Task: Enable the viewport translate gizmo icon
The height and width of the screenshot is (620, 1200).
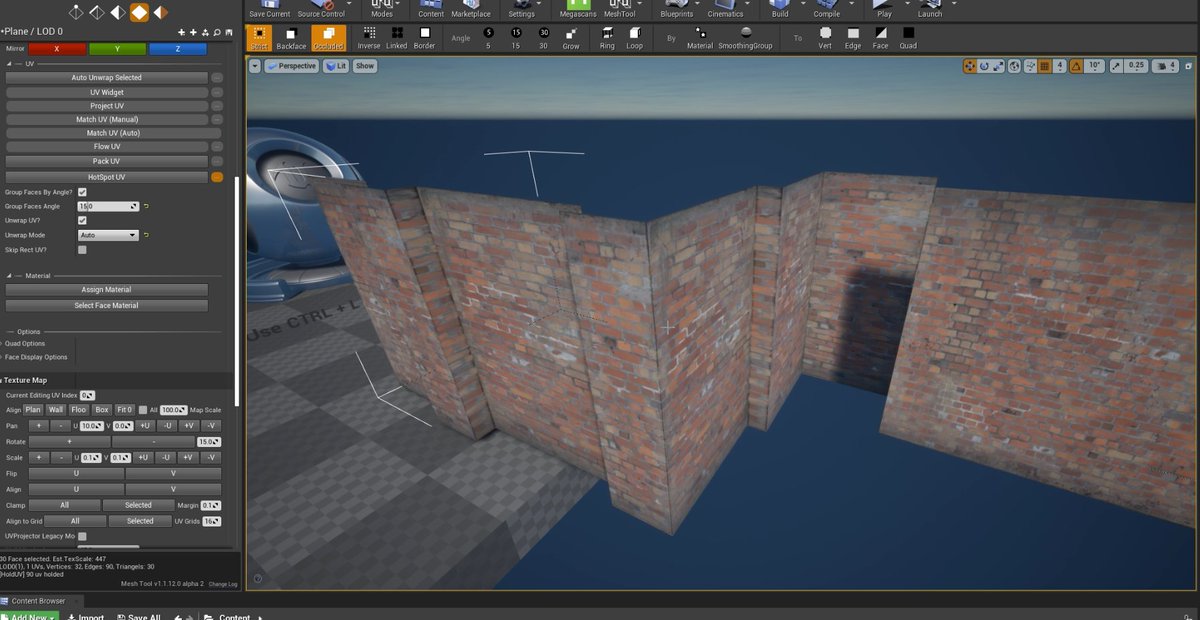Action: pos(970,66)
